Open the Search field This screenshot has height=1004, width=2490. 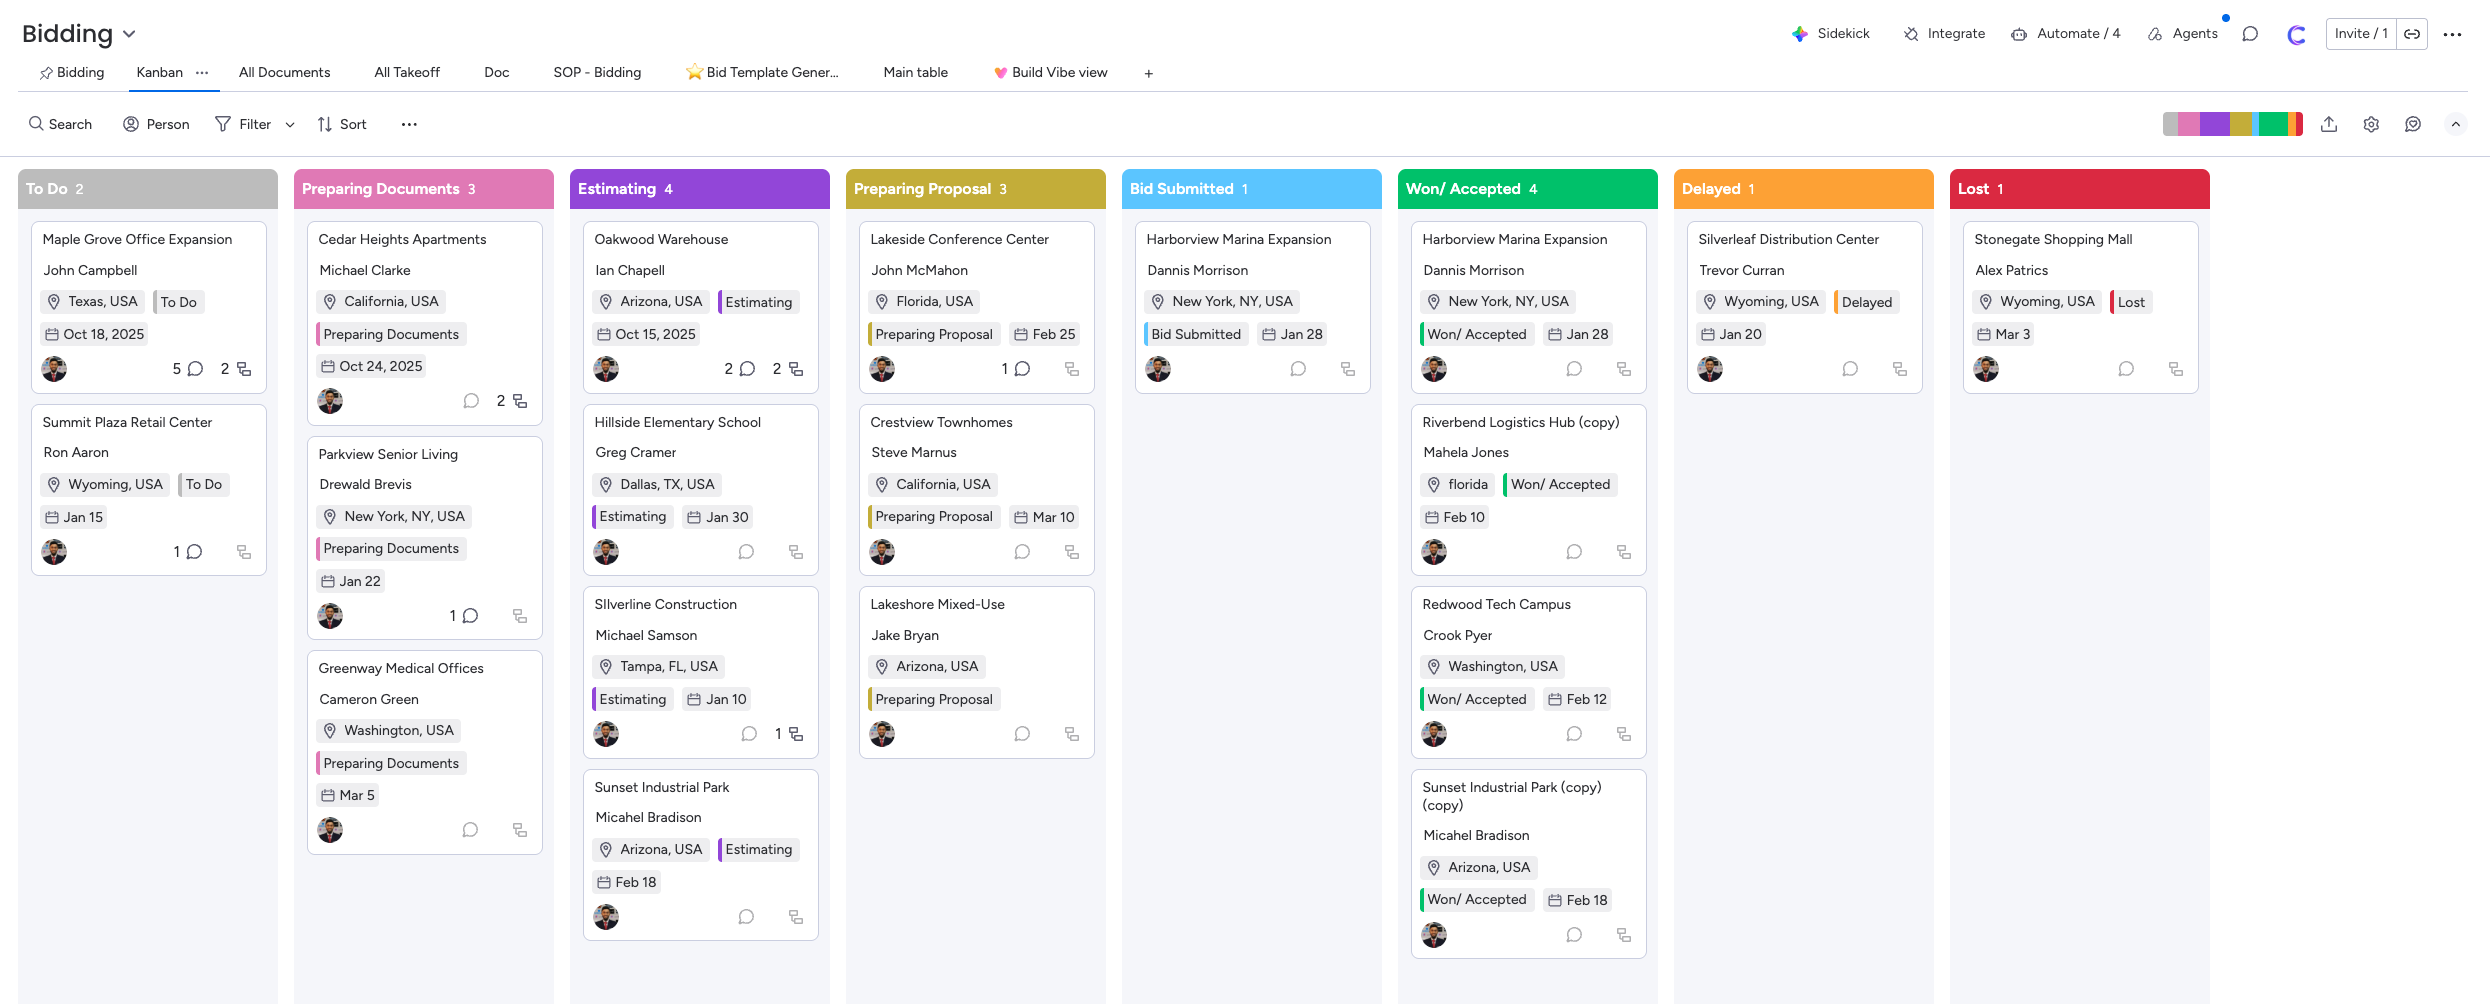click(60, 124)
